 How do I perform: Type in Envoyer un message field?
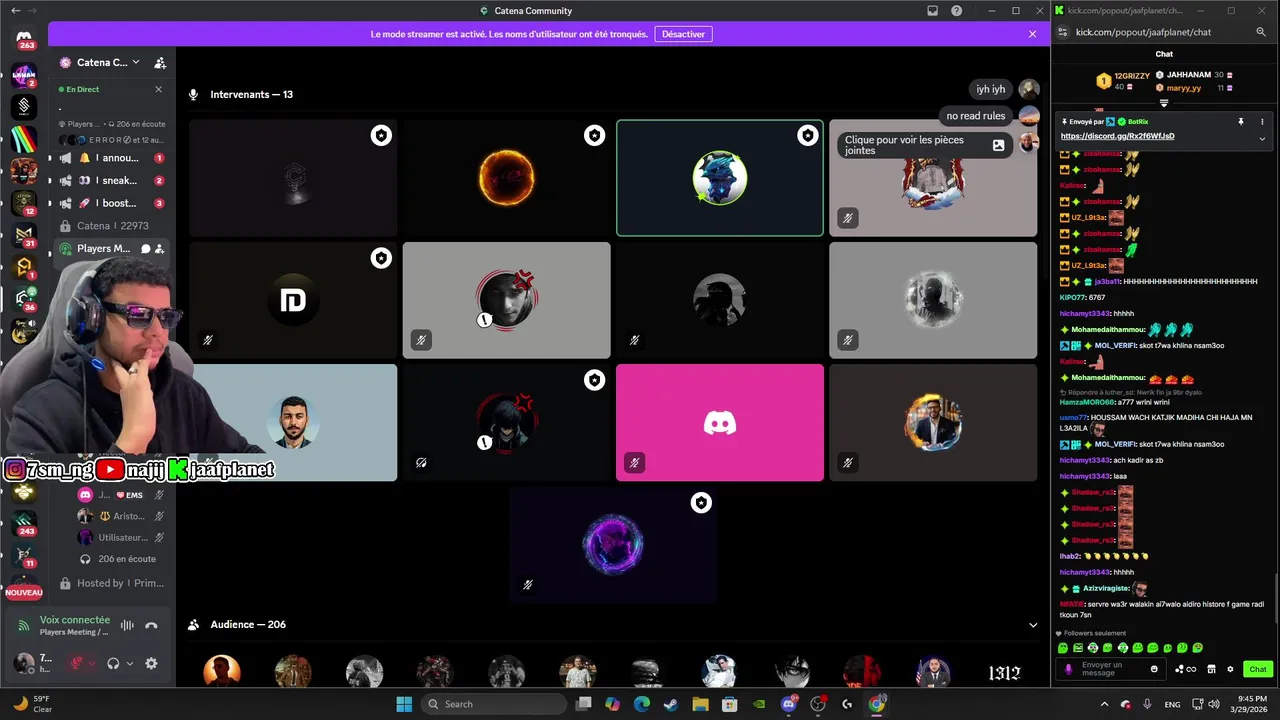(x=1112, y=669)
